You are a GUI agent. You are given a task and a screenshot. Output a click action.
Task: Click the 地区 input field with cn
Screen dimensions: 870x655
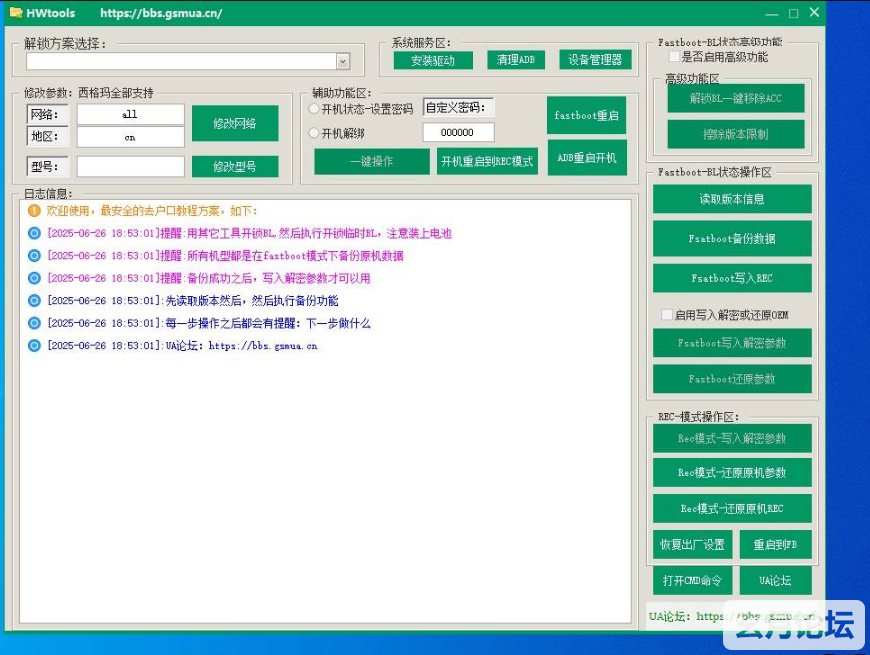[x=130, y=137]
